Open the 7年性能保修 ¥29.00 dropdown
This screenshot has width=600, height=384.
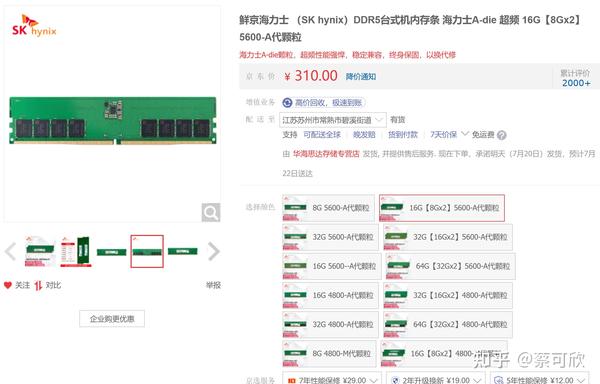[x=332, y=379]
